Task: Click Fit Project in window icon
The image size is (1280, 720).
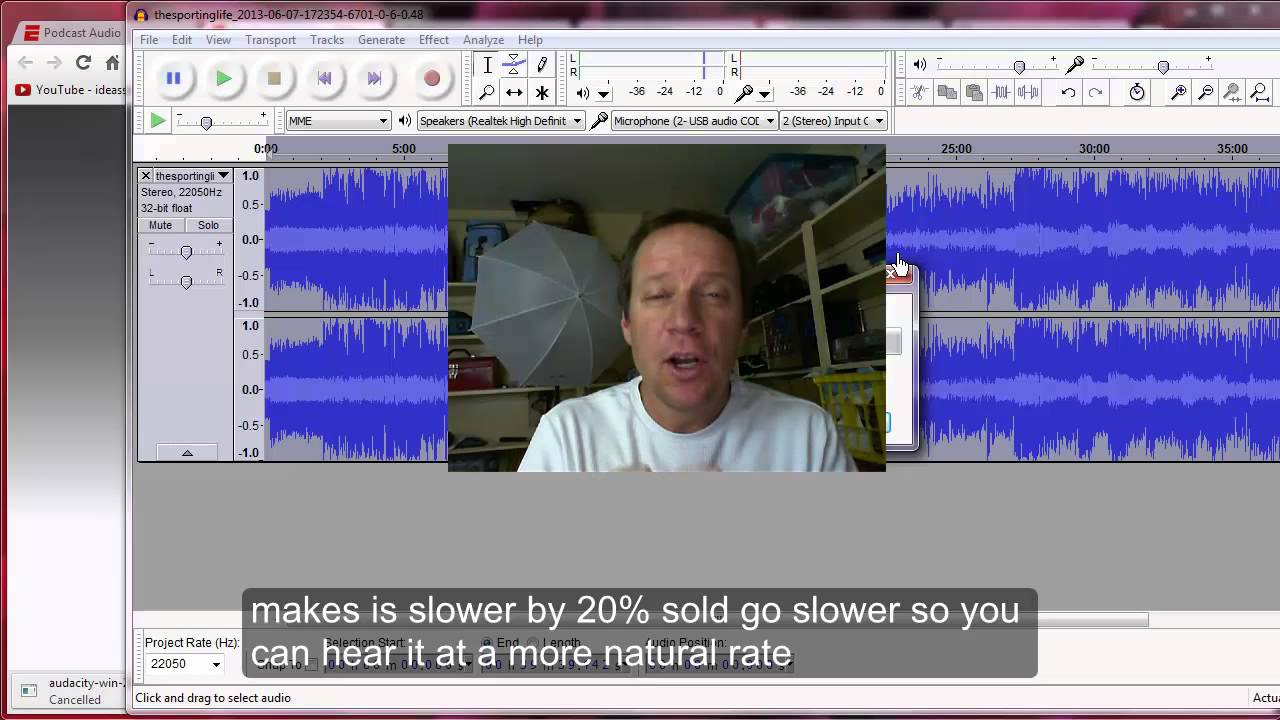Action: coord(1260,92)
